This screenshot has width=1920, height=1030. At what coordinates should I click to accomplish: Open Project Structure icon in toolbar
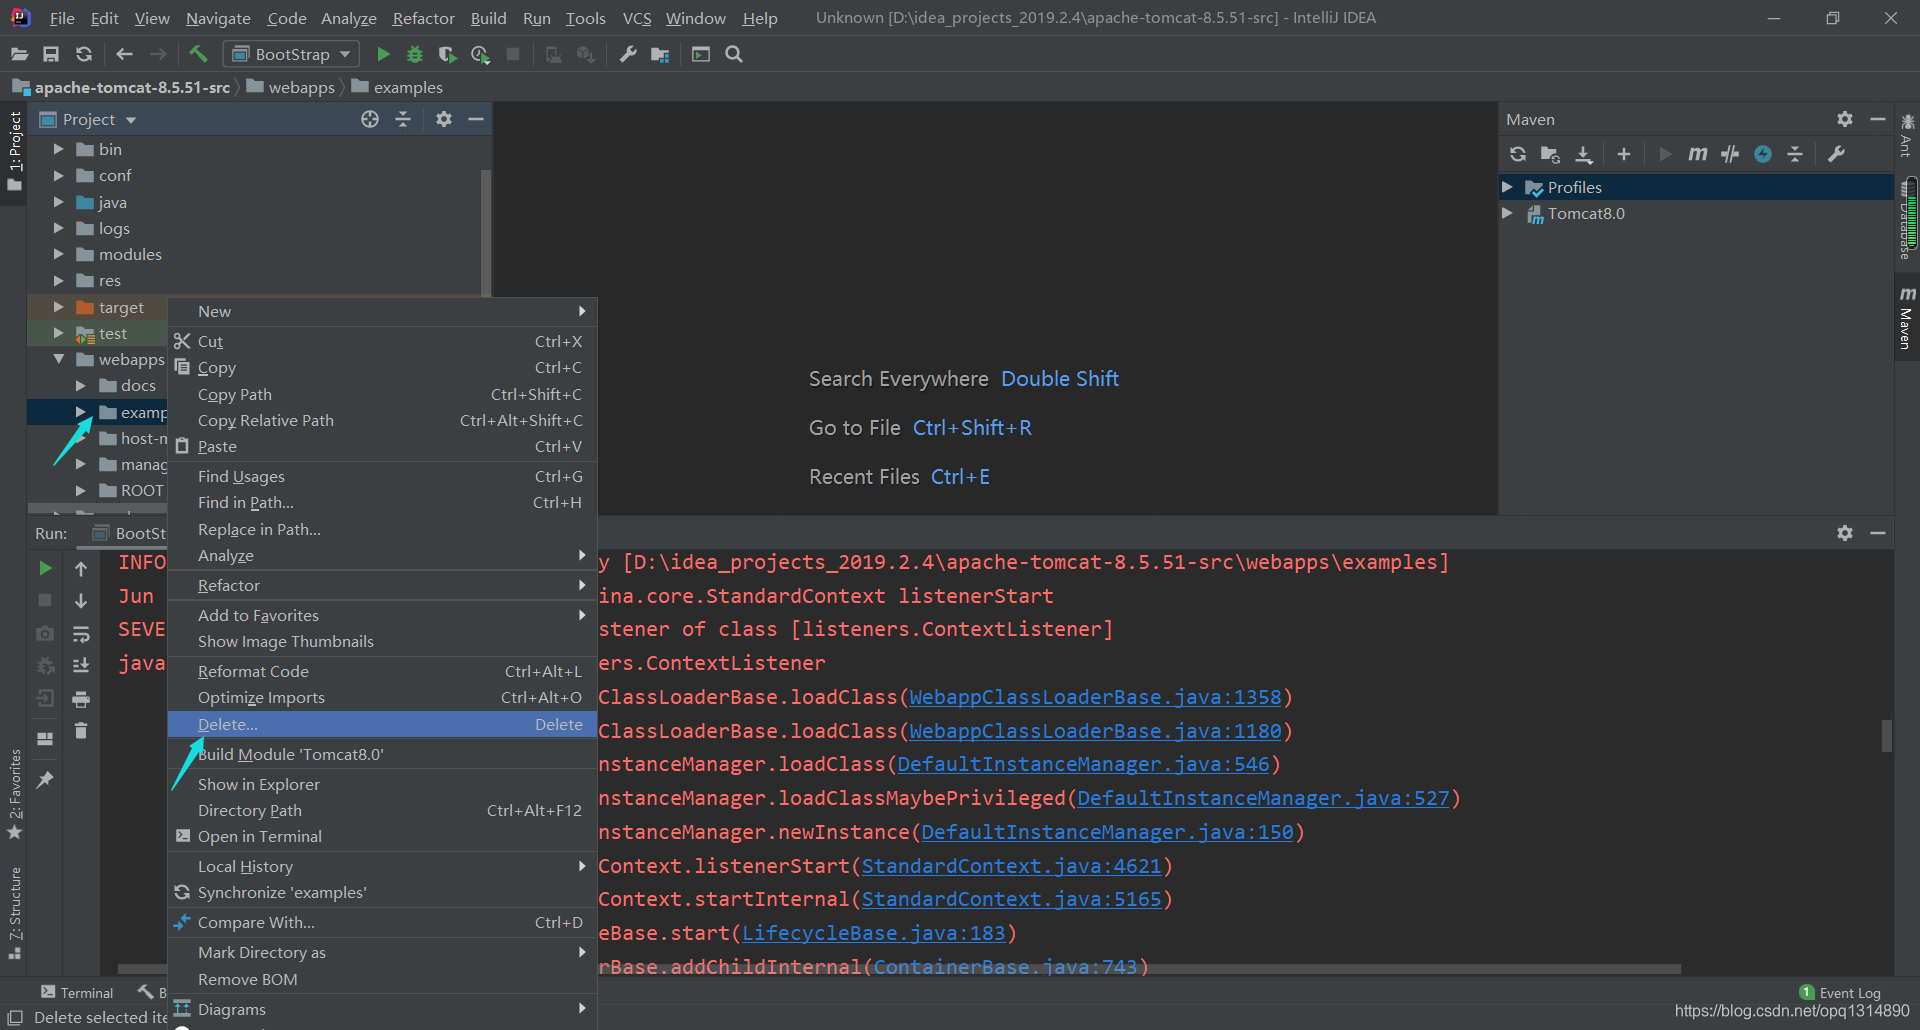pyautogui.click(x=660, y=54)
